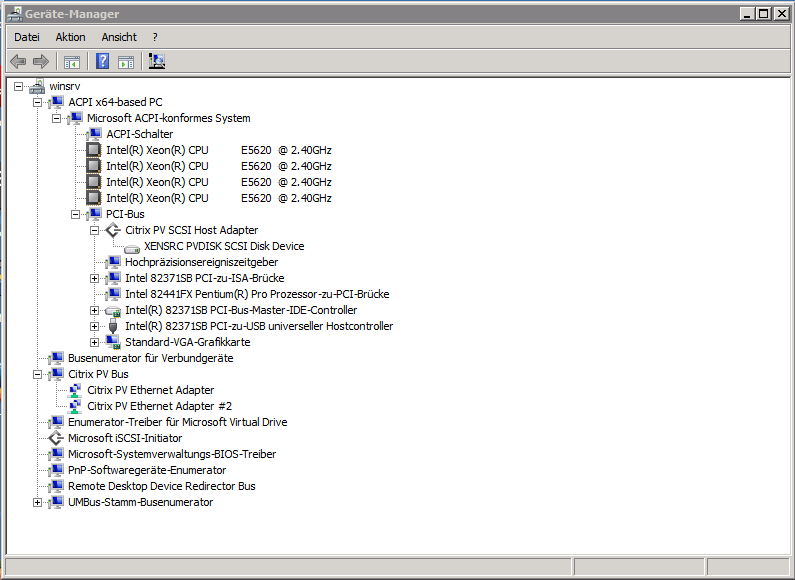Viewport: 795px width, 580px height.
Task: Click the Citrix PV Bus monitor icon
Action: tap(56, 374)
